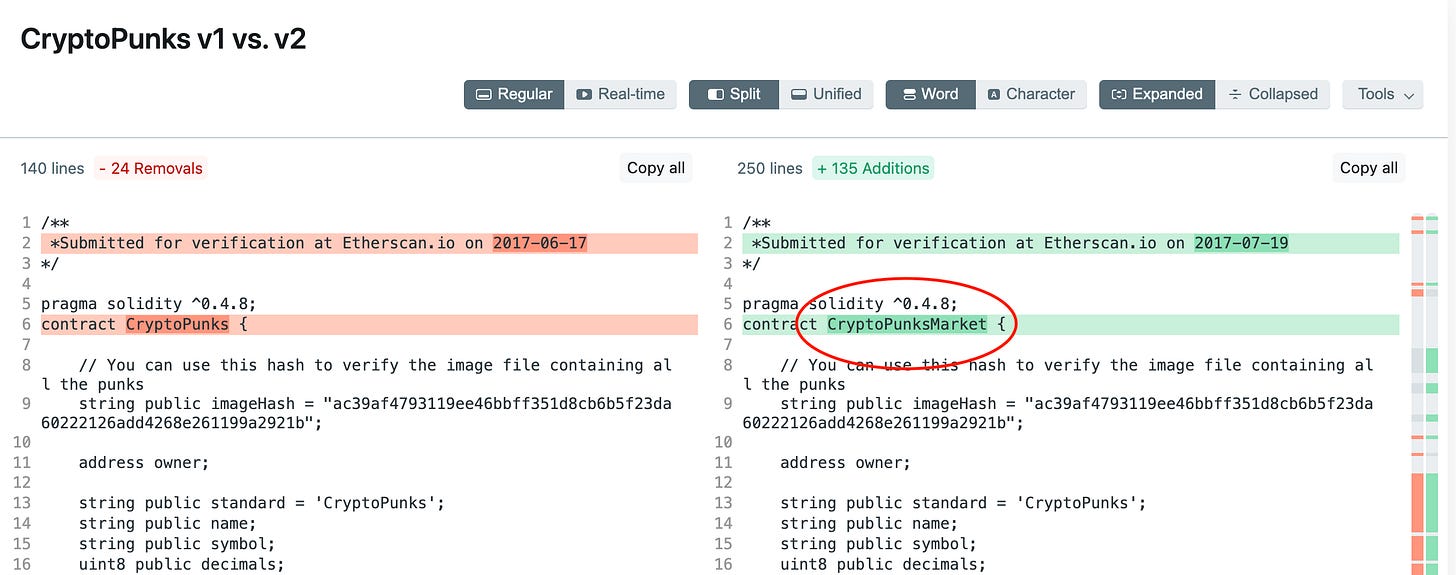Select the Split view option
1456x575 pixels.
[x=734, y=94]
